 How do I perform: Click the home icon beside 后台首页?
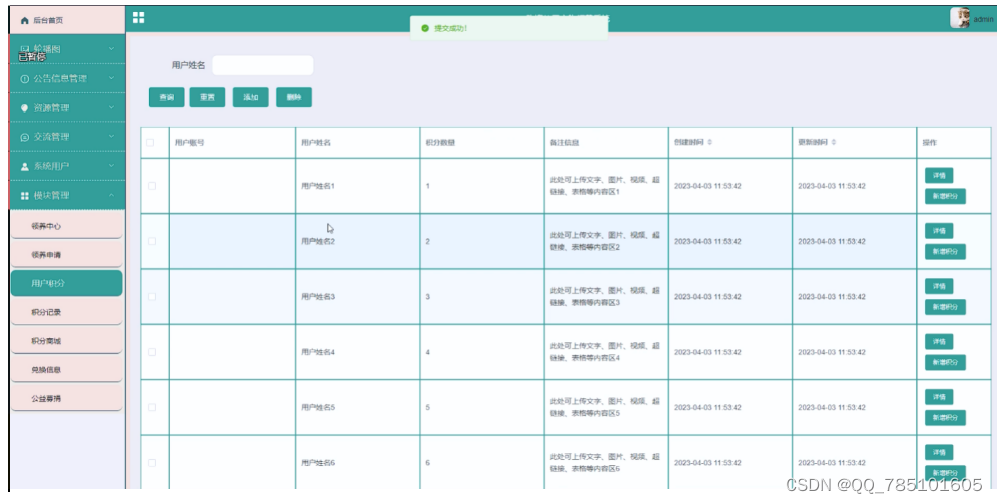coord(25,19)
